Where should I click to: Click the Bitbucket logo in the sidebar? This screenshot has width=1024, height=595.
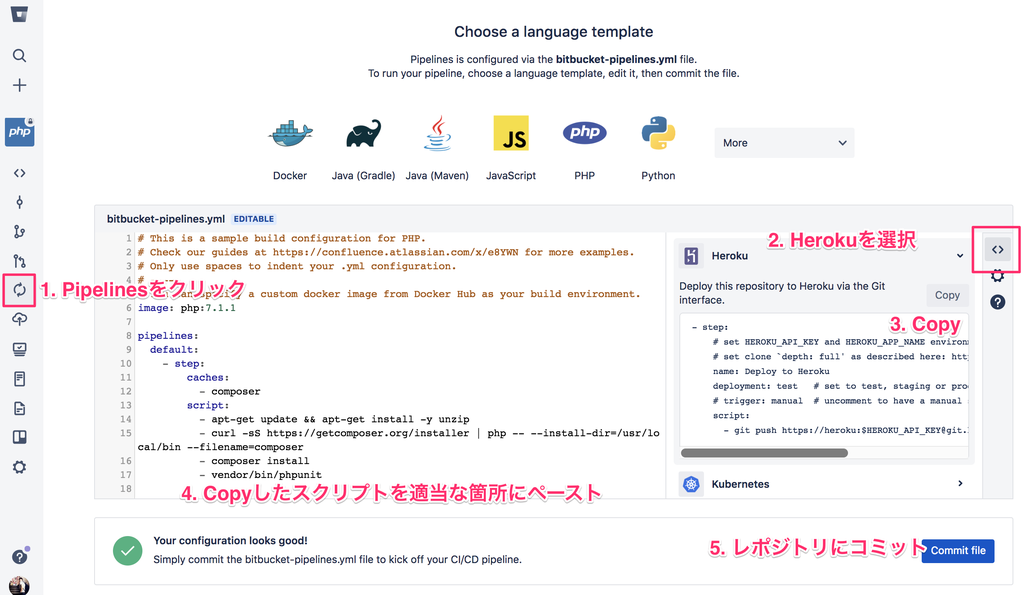click(x=20, y=14)
